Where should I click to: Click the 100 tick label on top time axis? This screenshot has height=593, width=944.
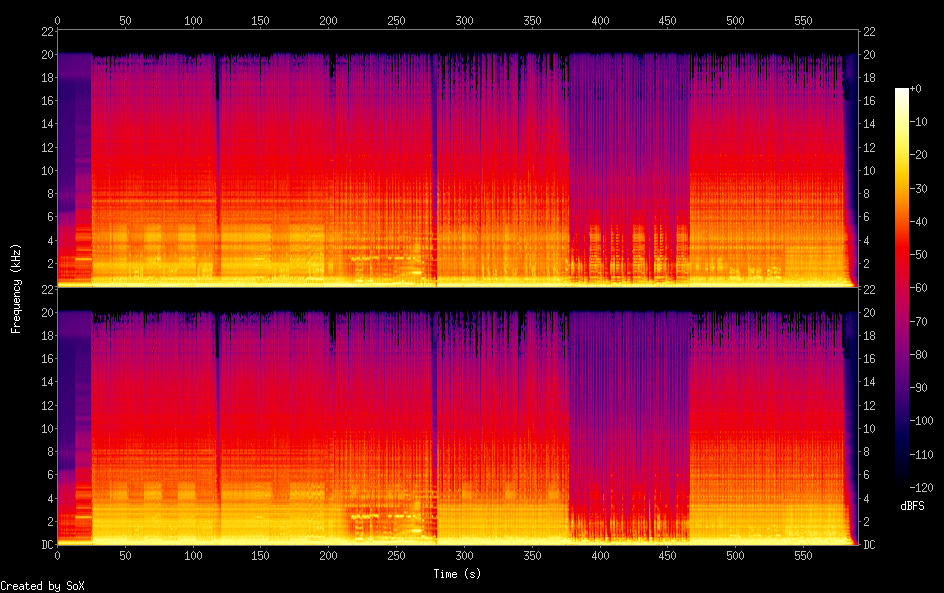(x=193, y=20)
